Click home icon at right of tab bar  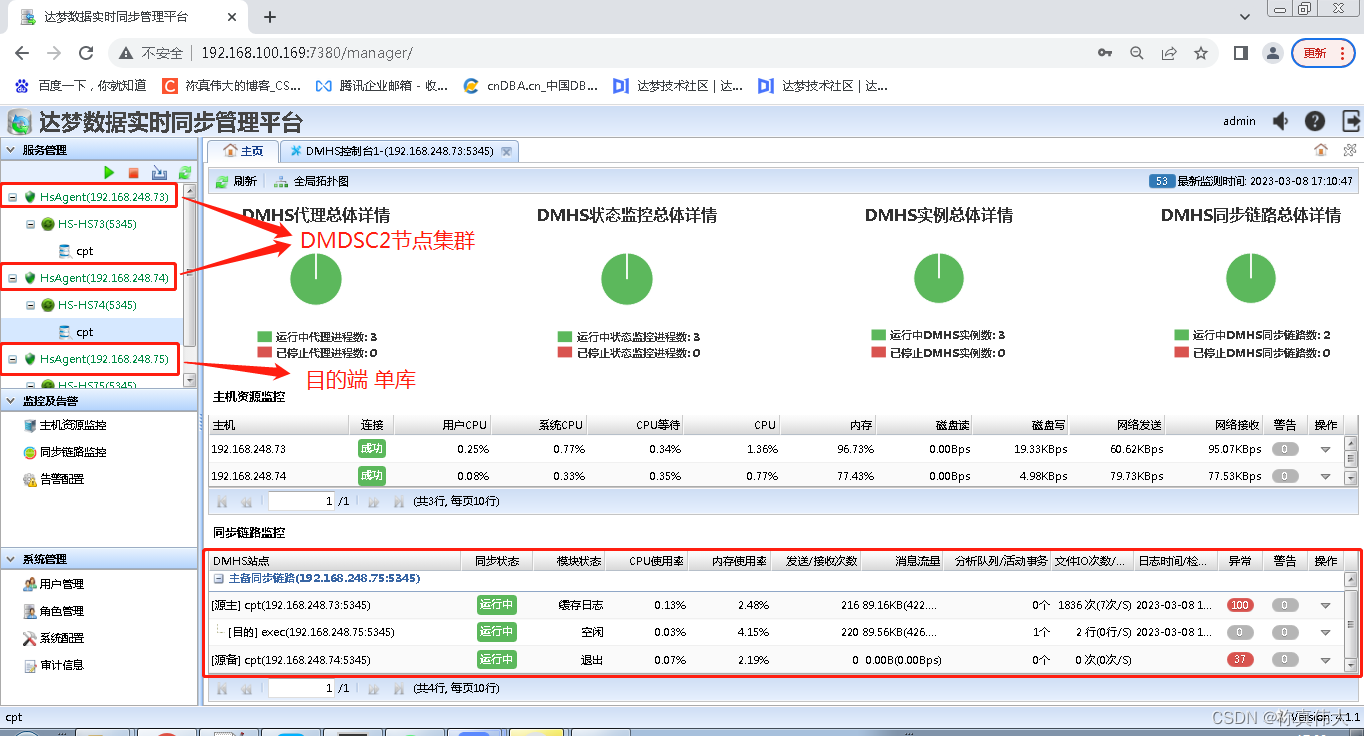[x=1321, y=150]
